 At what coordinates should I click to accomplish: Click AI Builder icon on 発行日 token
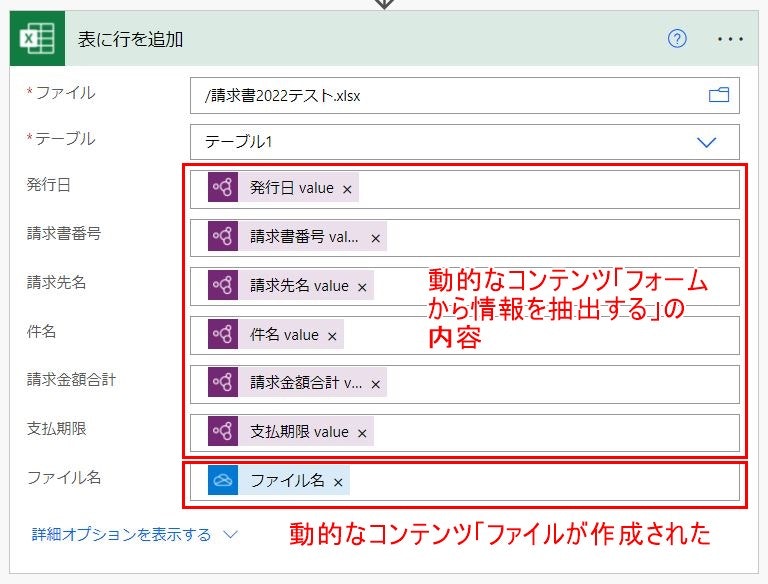coord(223,187)
